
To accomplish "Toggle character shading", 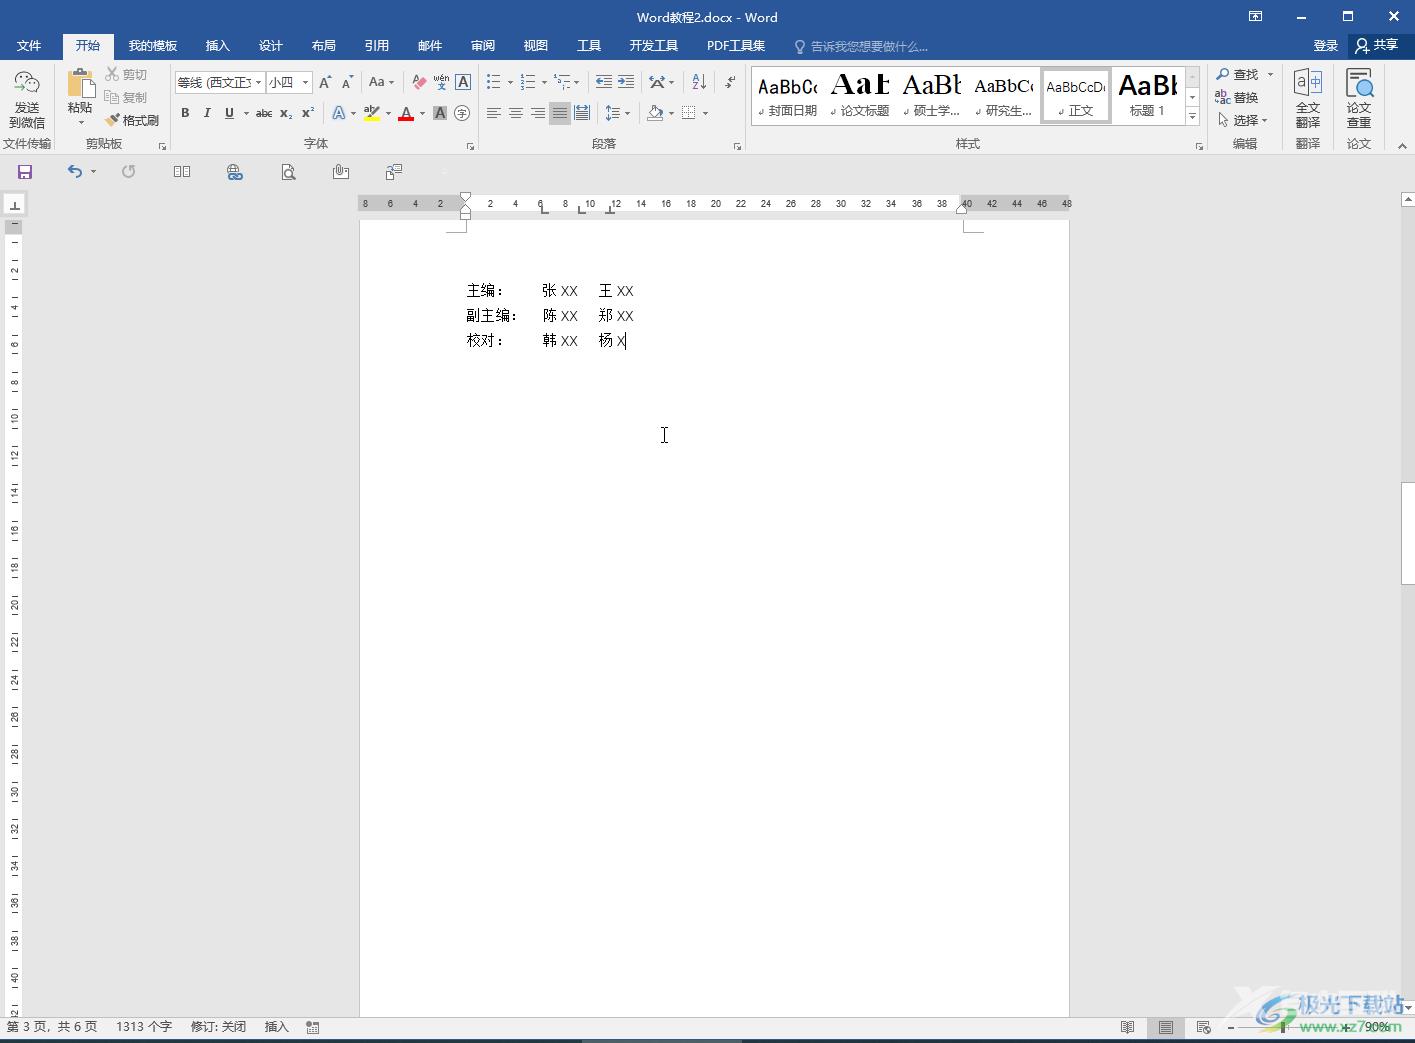I will (440, 113).
